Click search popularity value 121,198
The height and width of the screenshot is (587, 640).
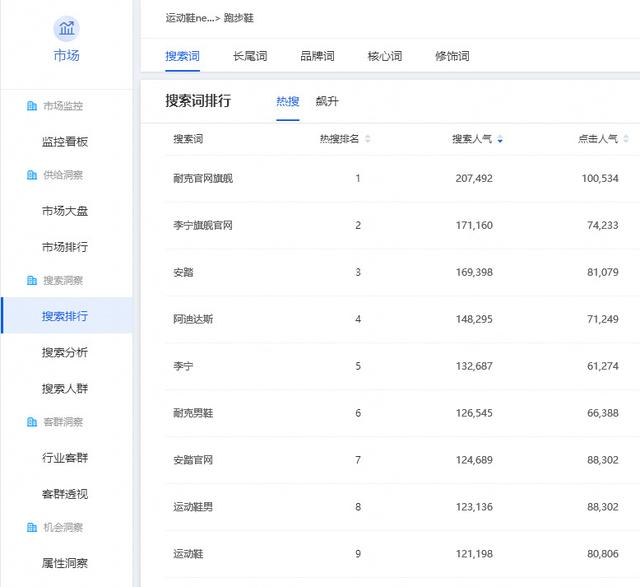click(474, 554)
